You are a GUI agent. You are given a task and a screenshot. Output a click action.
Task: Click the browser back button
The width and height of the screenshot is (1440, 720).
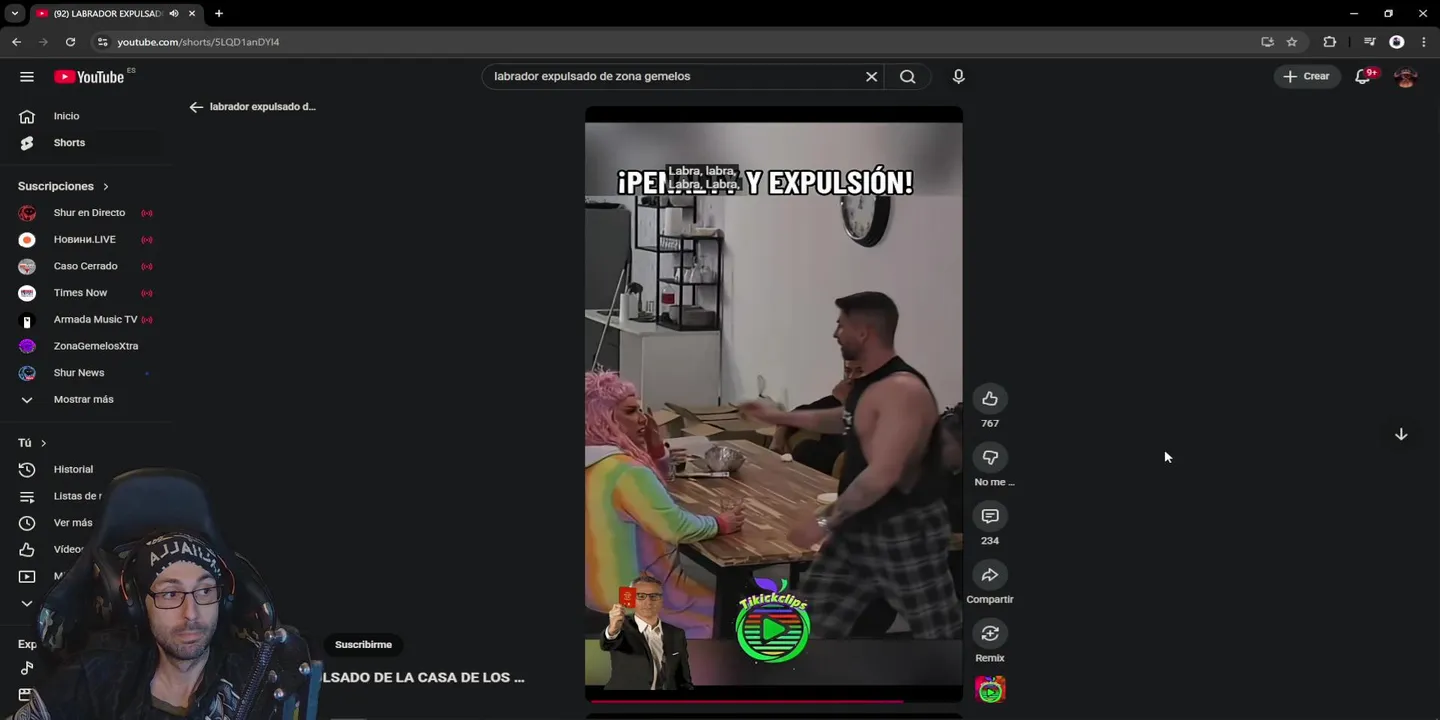pos(16,42)
